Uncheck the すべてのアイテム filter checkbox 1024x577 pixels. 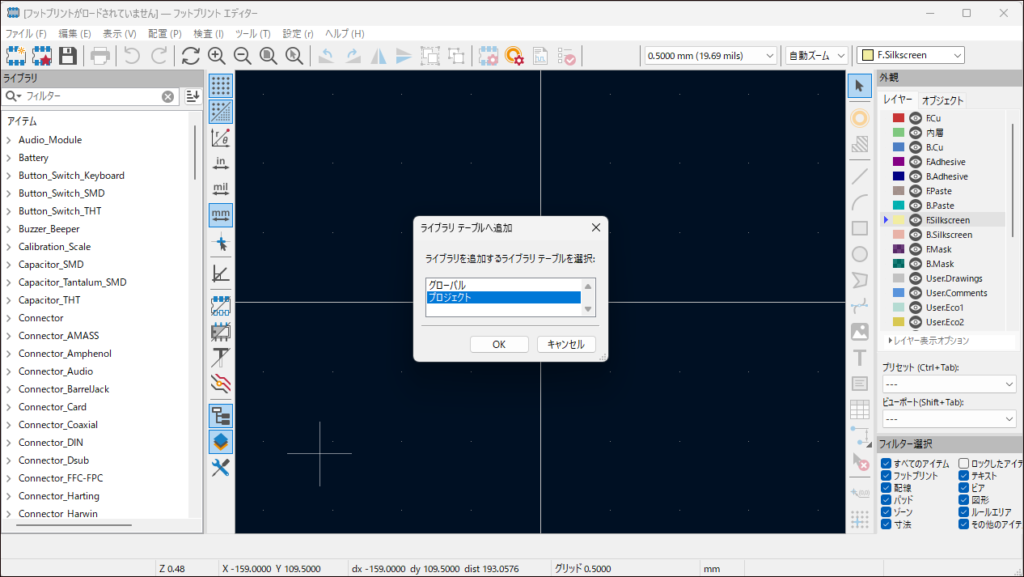[886, 464]
